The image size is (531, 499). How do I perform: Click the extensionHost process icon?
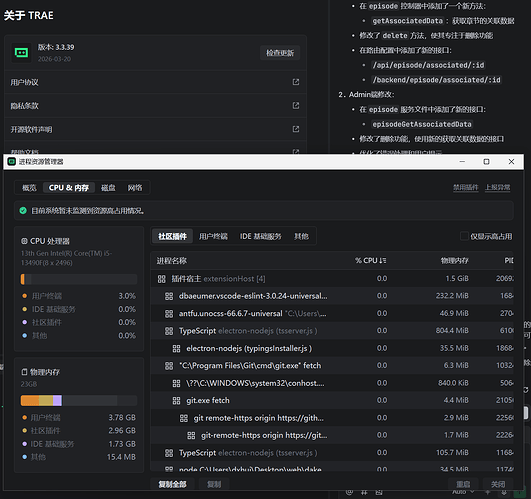tap(162, 279)
